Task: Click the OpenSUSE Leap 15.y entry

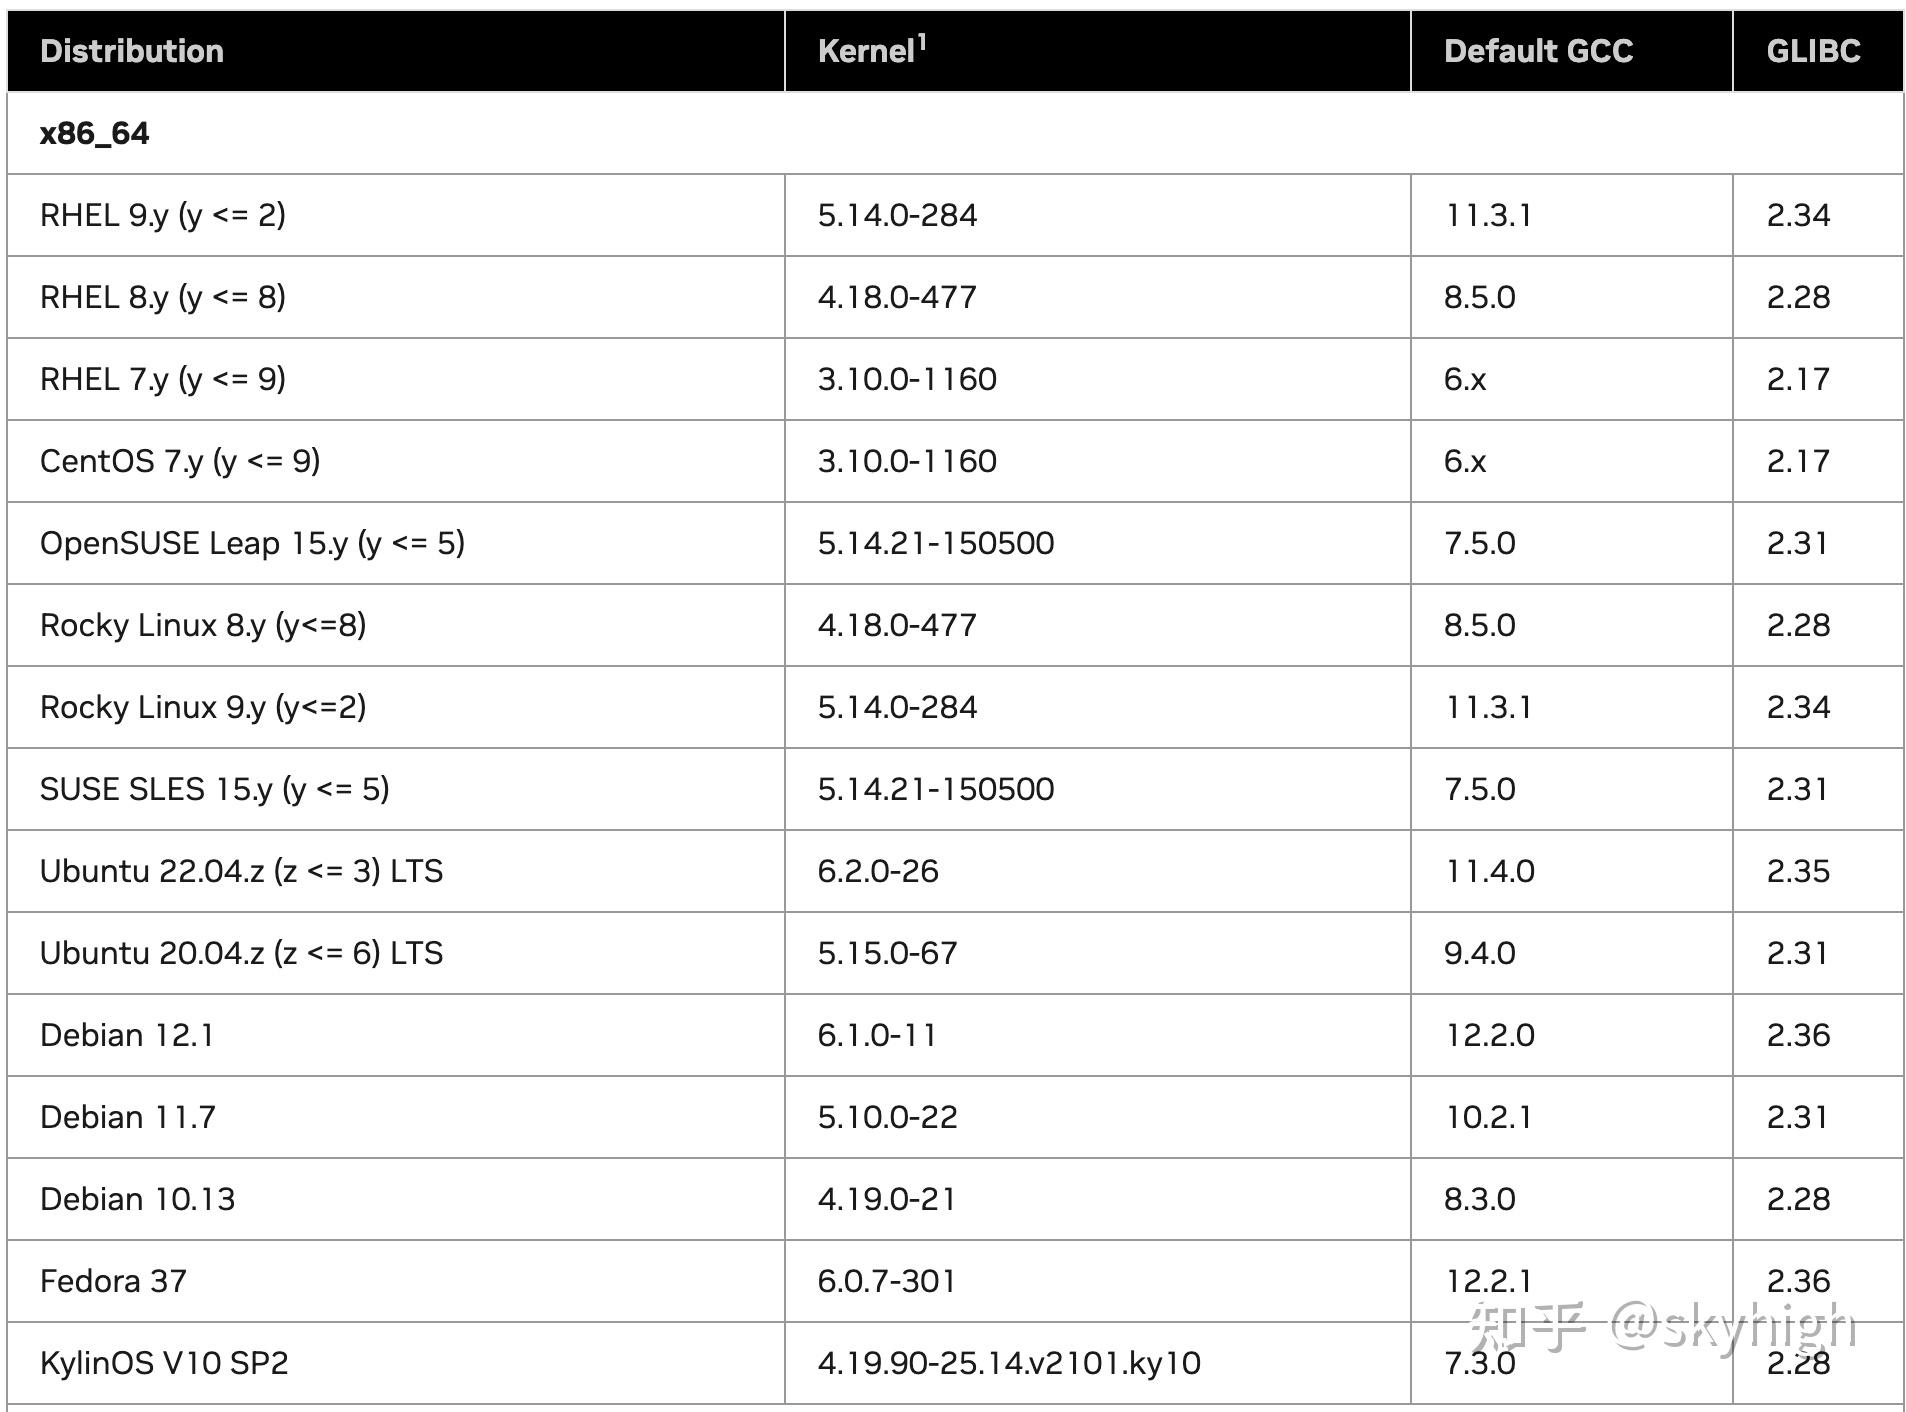Action: click(252, 543)
